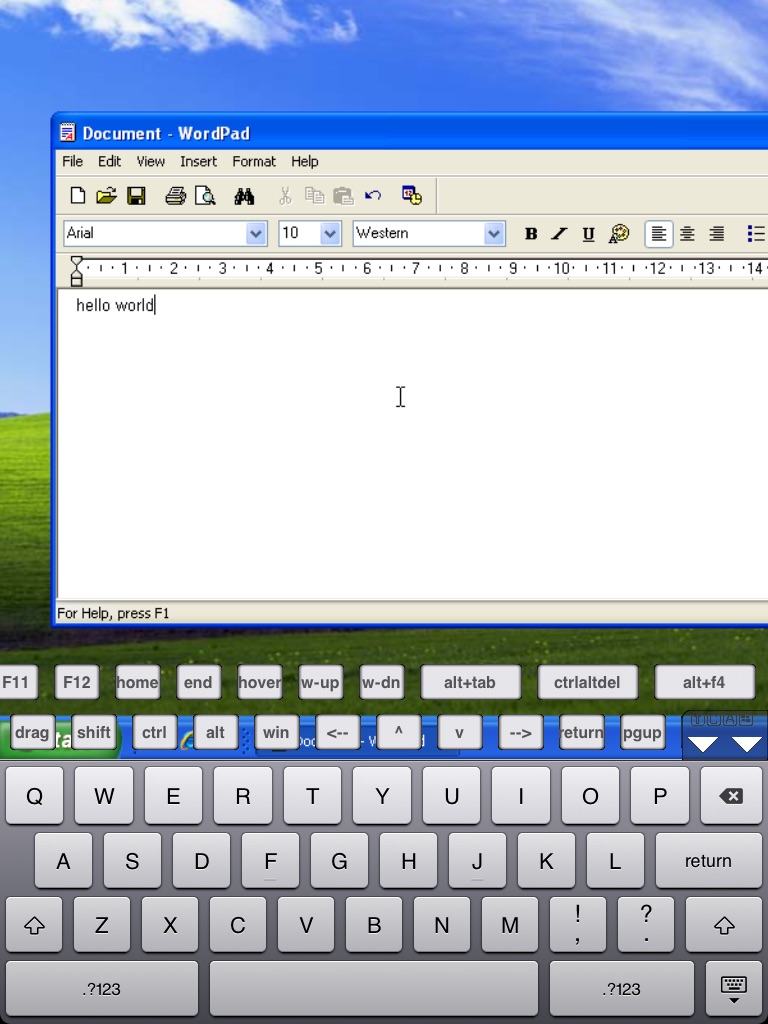Open the Format menu

pyautogui.click(x=254, y=161)
